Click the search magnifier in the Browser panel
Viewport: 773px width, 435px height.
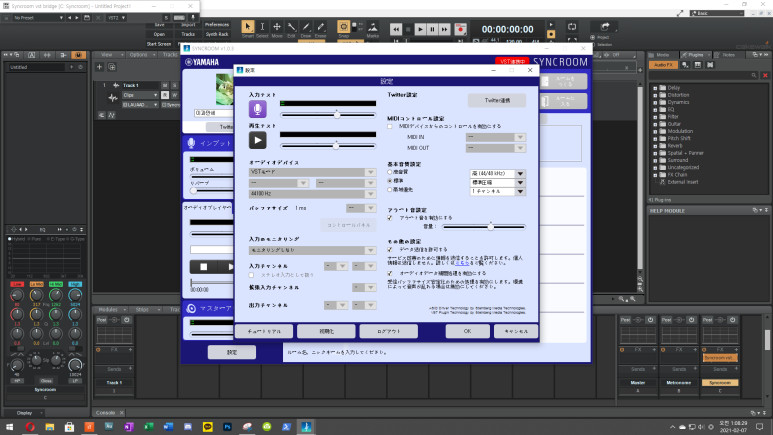(754, 75)
